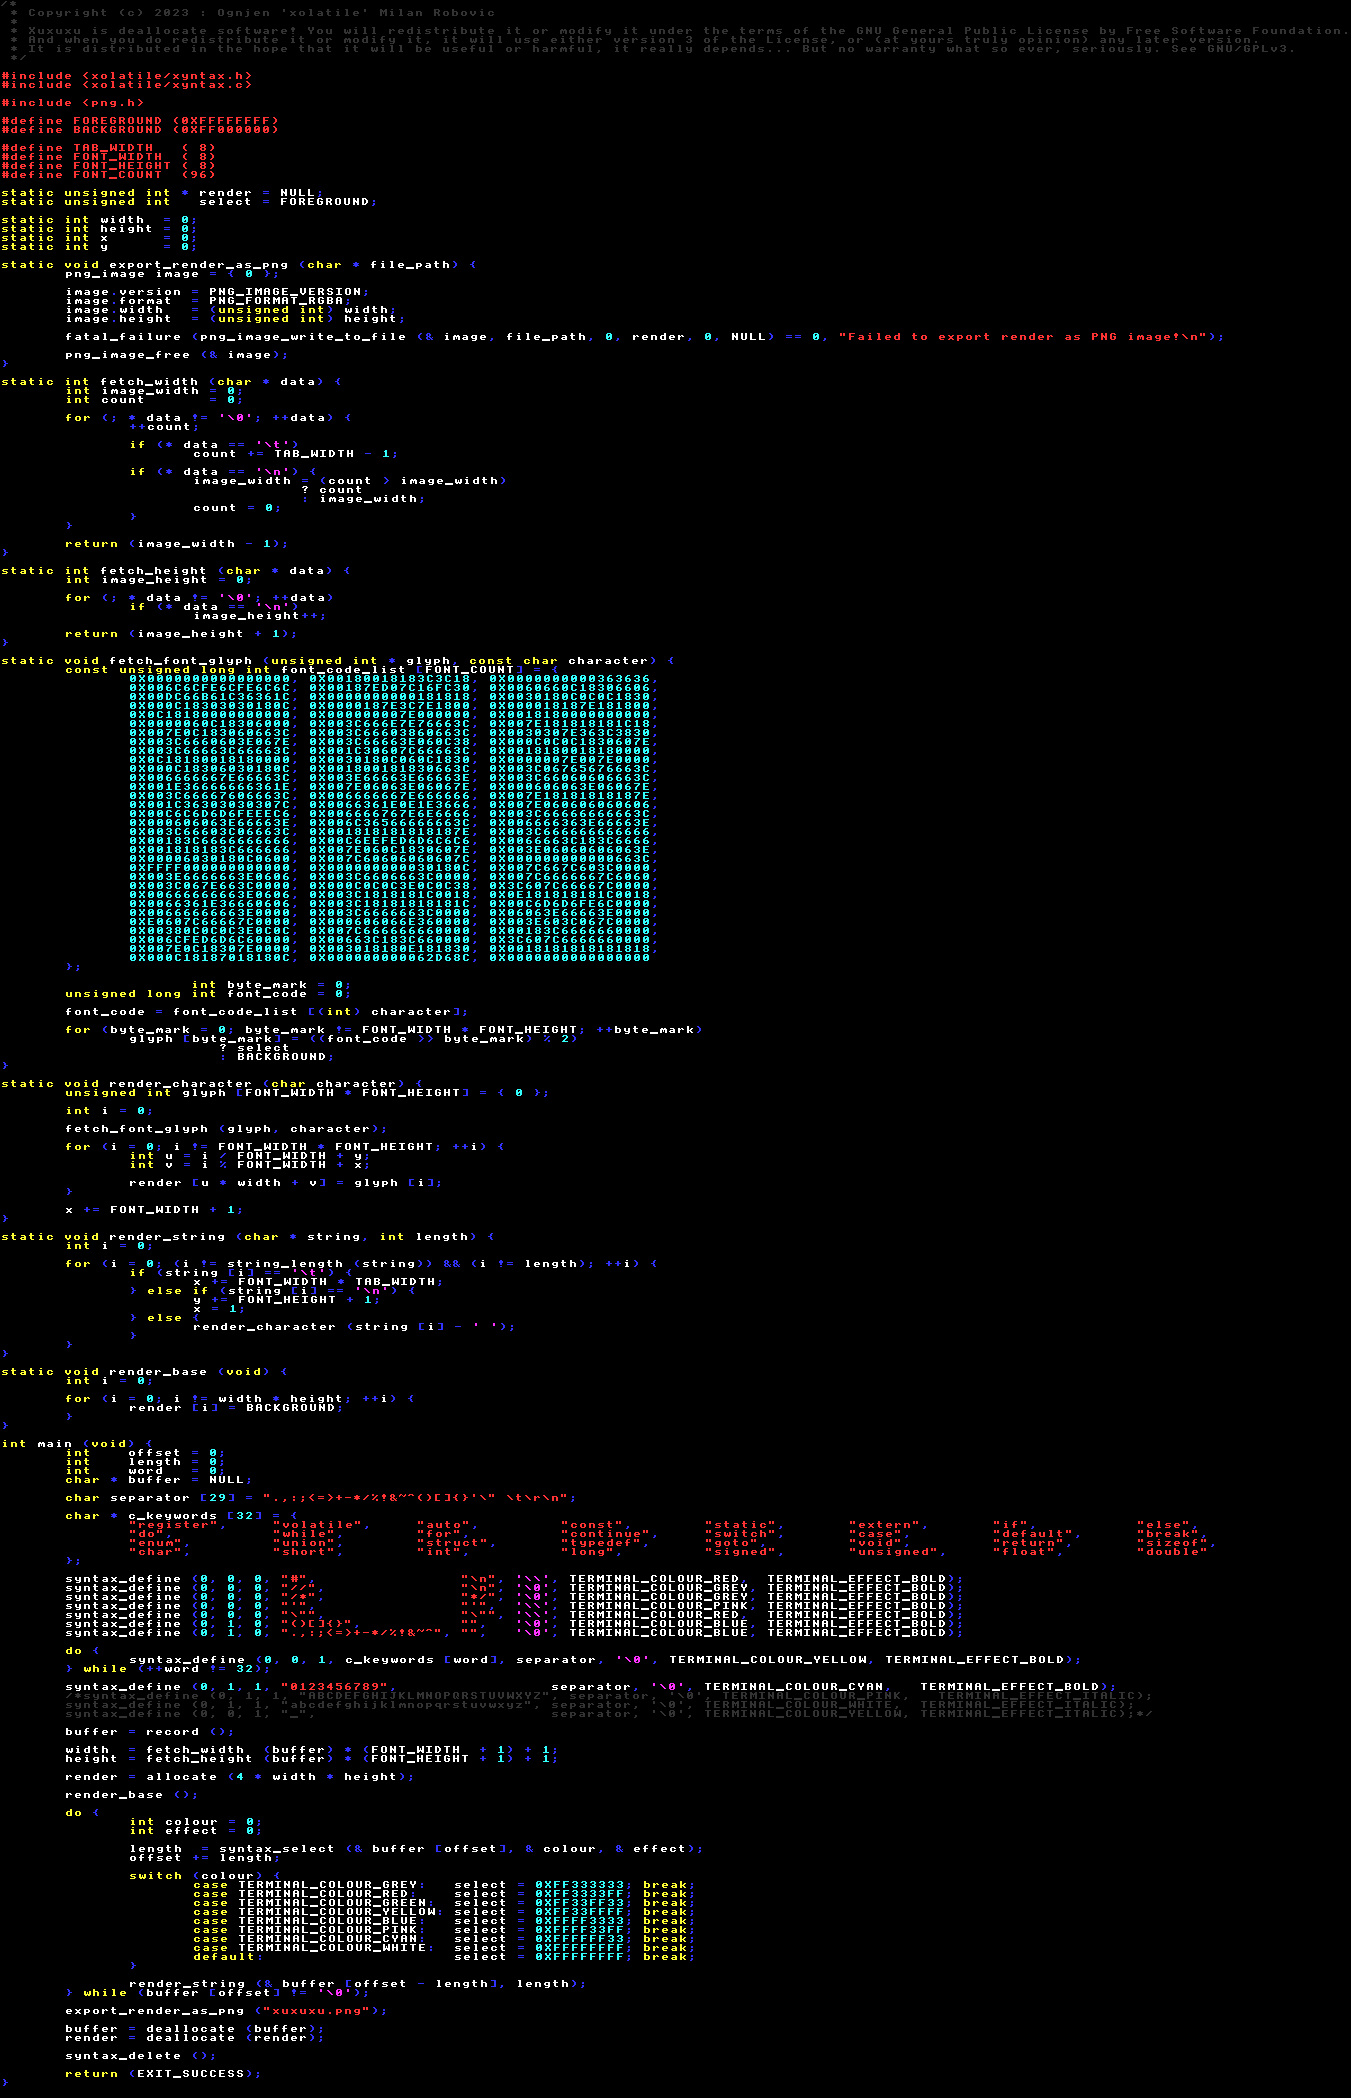Click the 'Failed to export render as PNG image' string
Screen dimensions: 1351x2098
coord(1023,337)
